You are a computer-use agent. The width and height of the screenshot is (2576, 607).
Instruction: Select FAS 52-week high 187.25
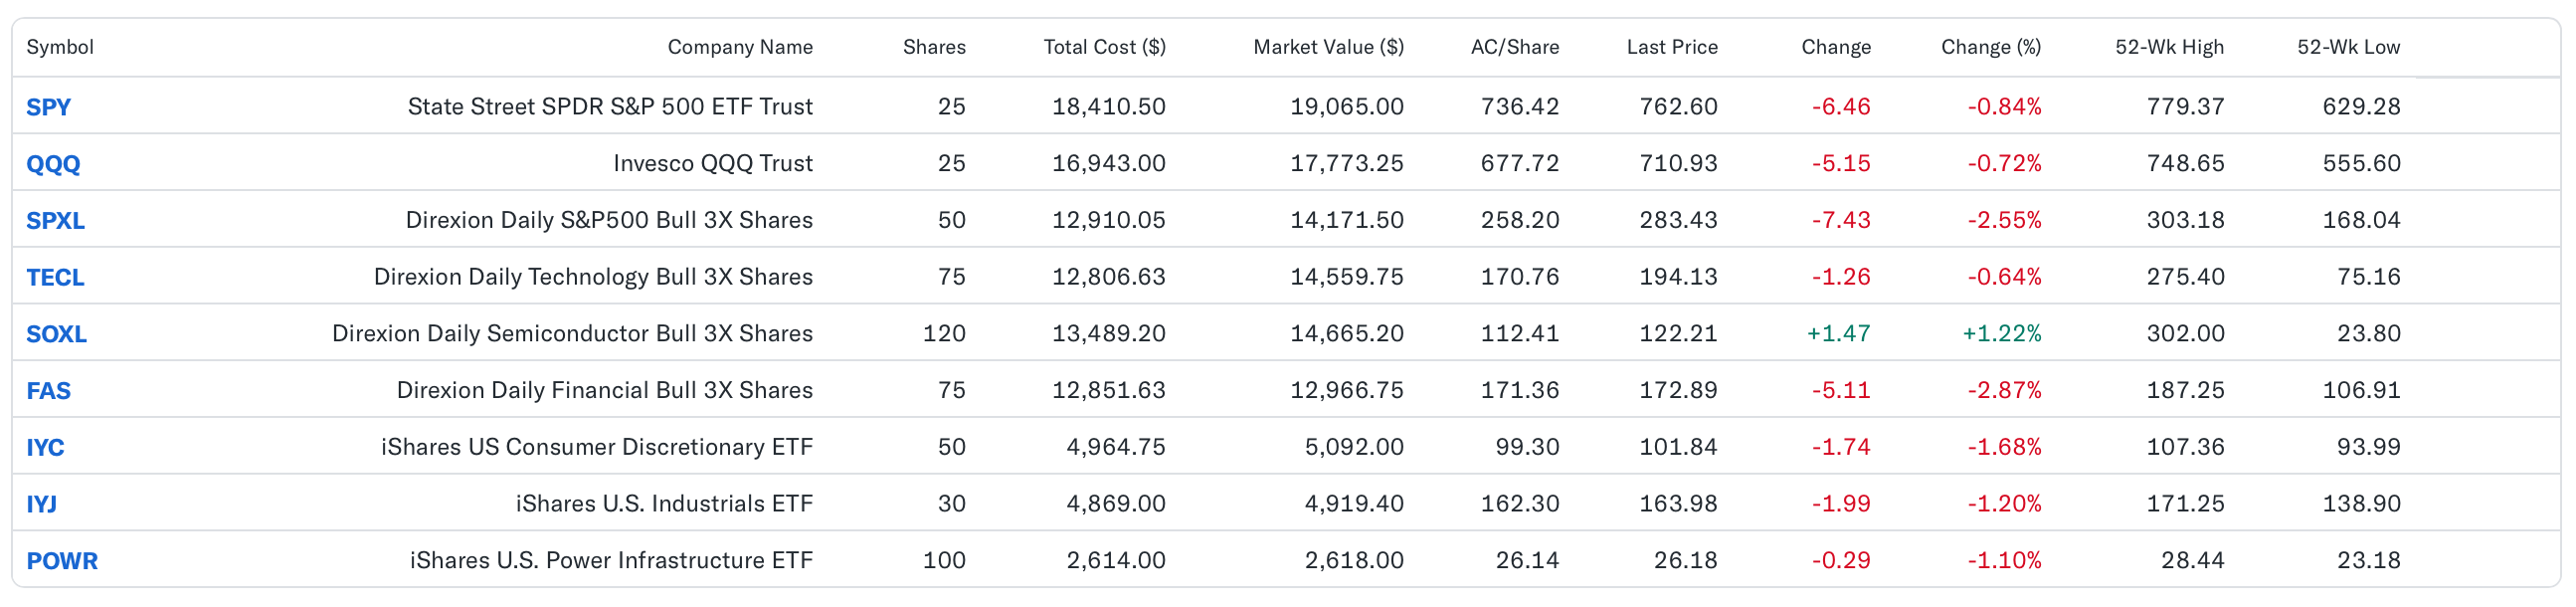coord(2185,390)
